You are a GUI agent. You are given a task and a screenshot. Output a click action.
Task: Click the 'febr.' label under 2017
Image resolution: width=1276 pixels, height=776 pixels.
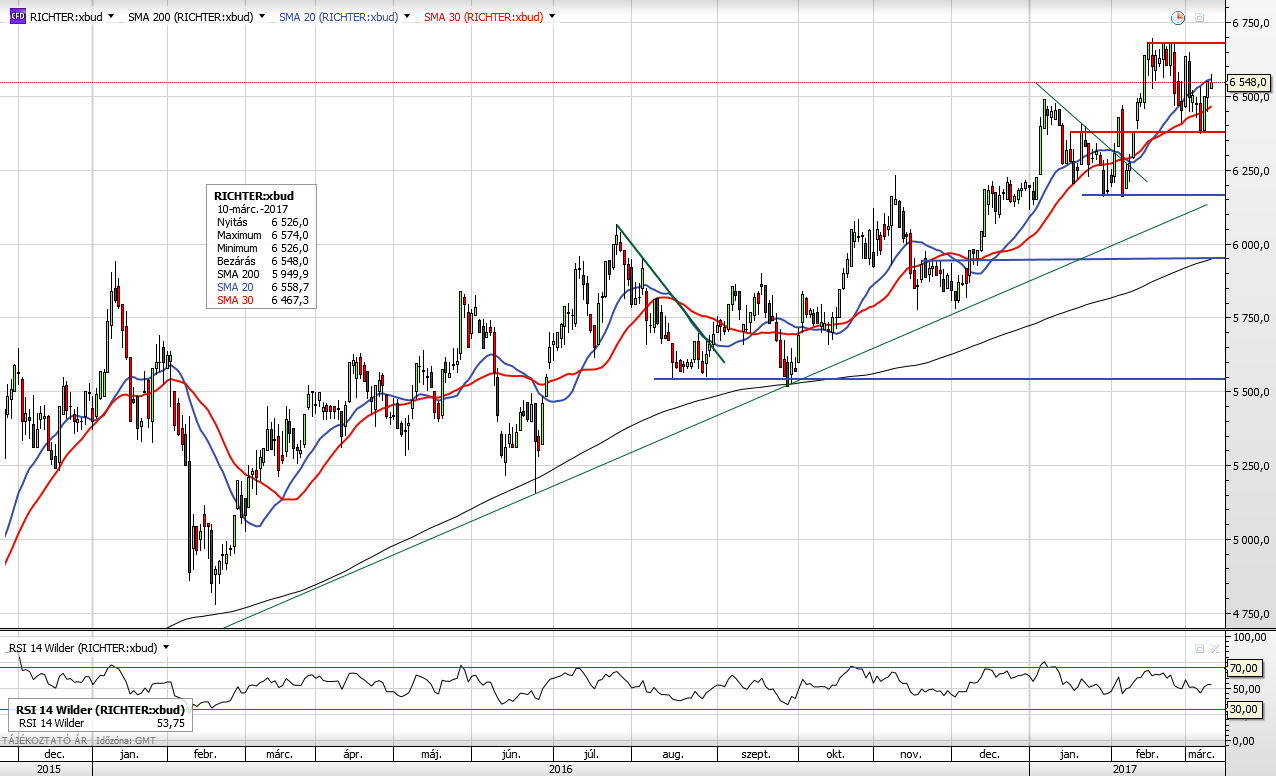[x=1147, y=754]
